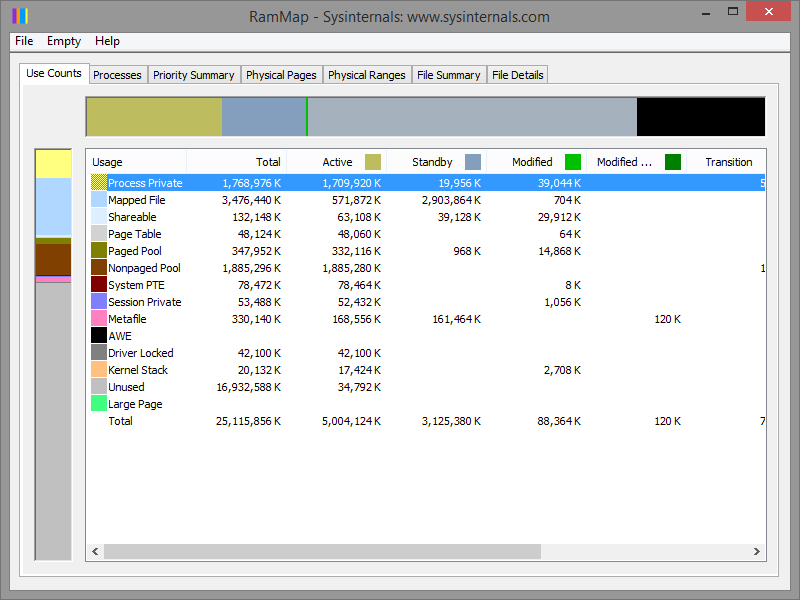800x600 pixels.
Task: Open the Physical Pages tab
Action: coord(281,75)
